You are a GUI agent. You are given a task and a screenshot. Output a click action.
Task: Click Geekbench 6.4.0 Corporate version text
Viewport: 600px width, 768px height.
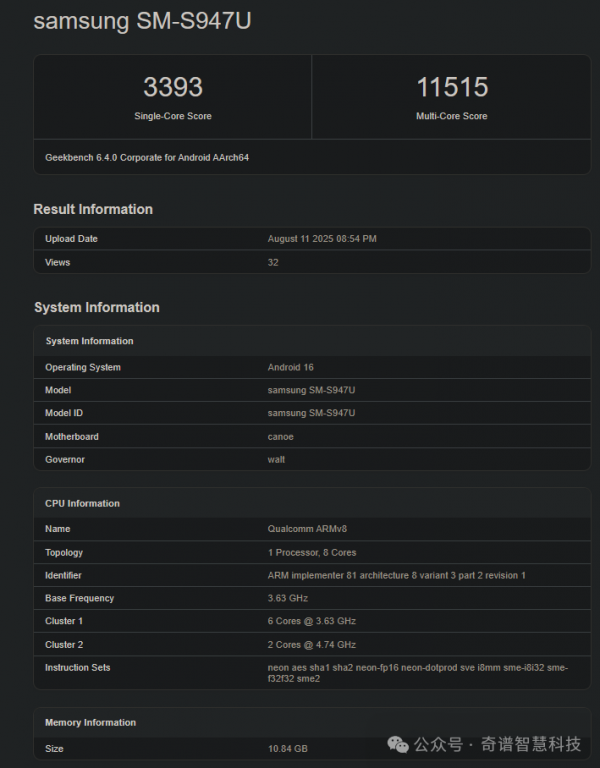click(x=147, y=158)
